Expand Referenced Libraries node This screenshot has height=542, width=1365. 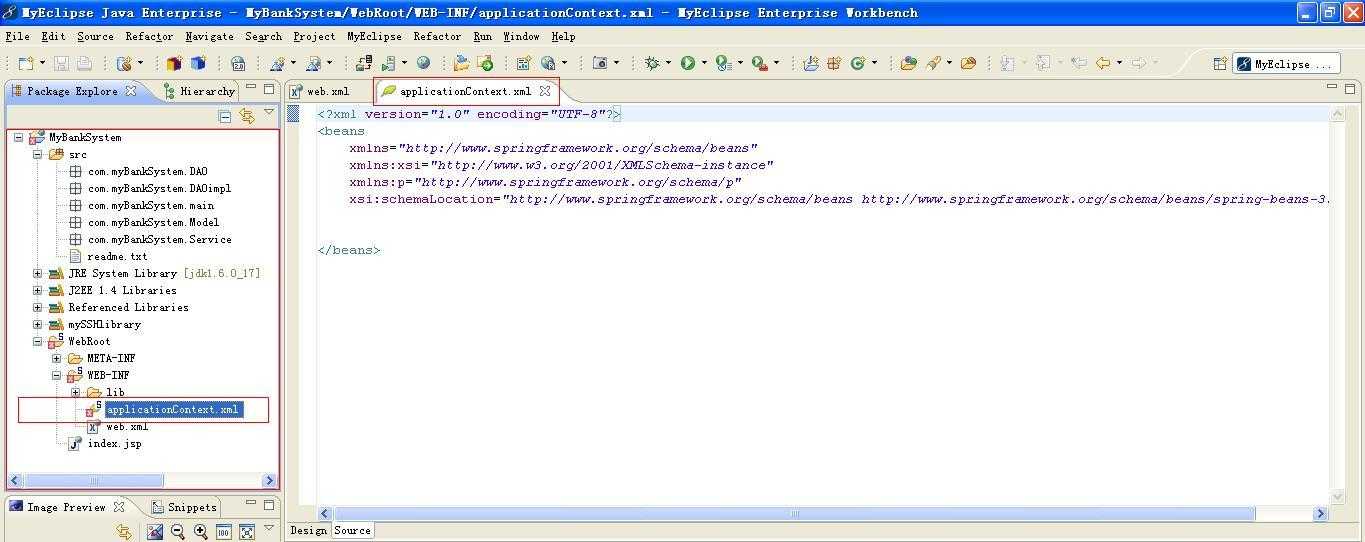pos(38,308)
